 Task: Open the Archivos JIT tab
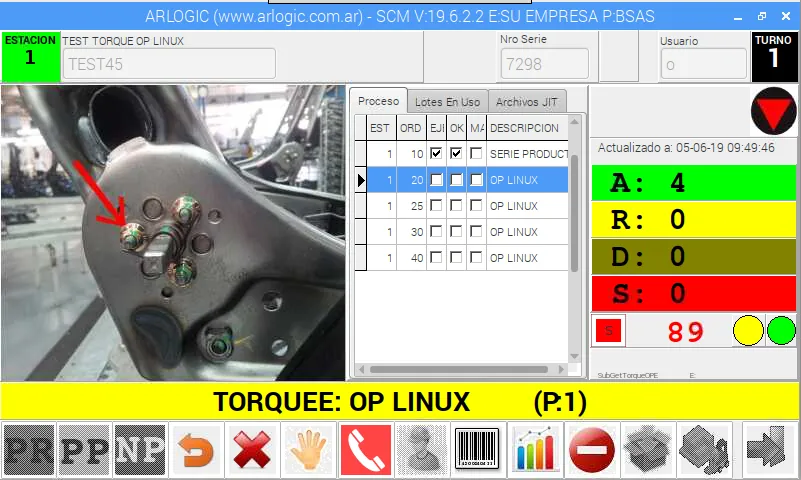coord(527,102)
